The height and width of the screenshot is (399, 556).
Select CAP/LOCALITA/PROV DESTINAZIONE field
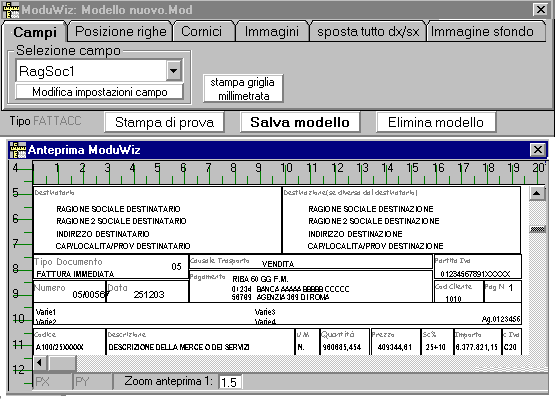(x=375, y=246)
